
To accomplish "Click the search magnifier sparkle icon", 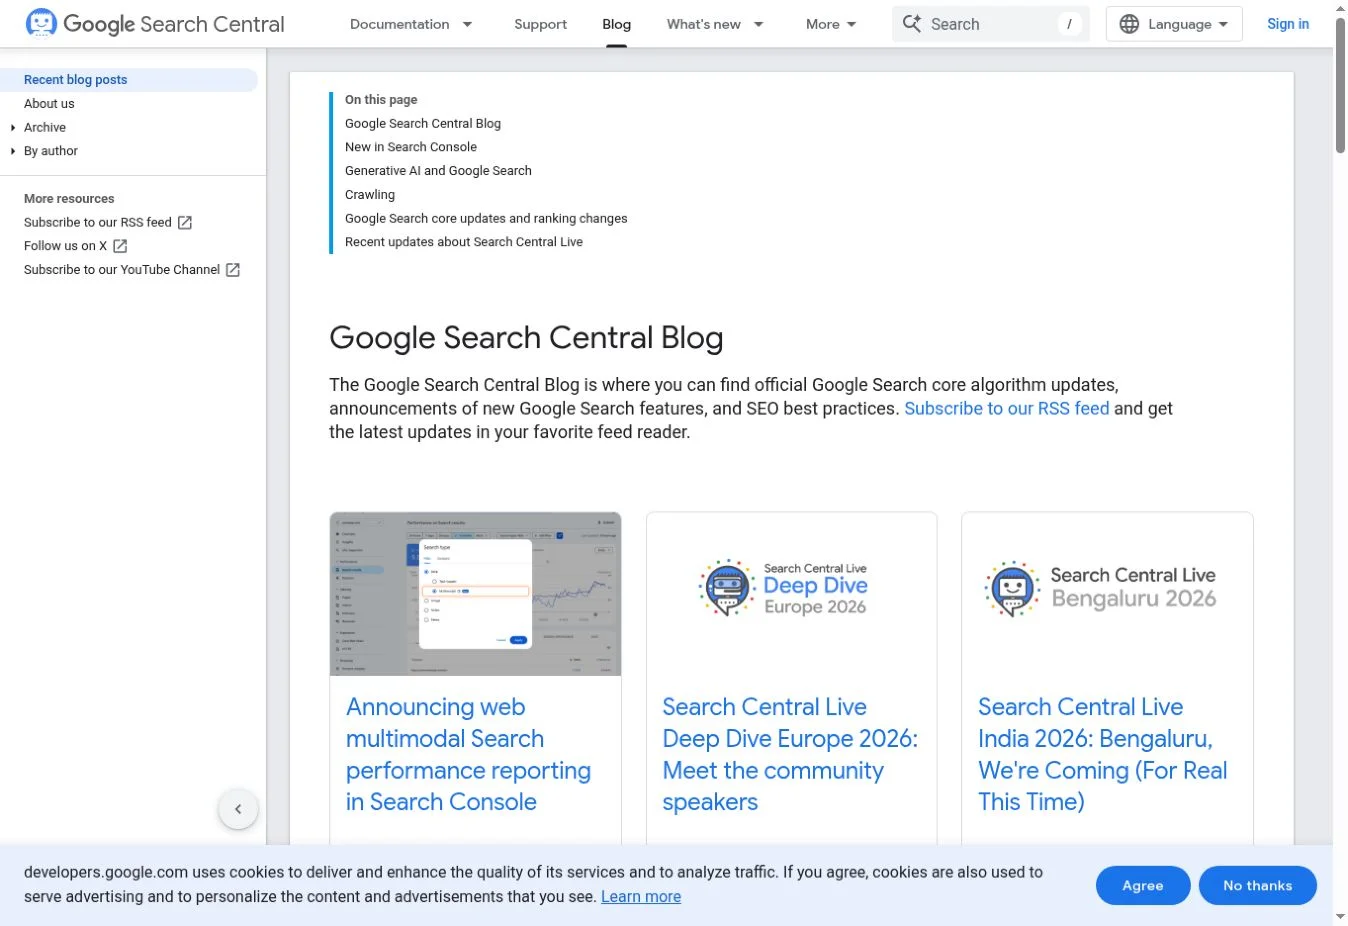I will click(x=911, y=23).
